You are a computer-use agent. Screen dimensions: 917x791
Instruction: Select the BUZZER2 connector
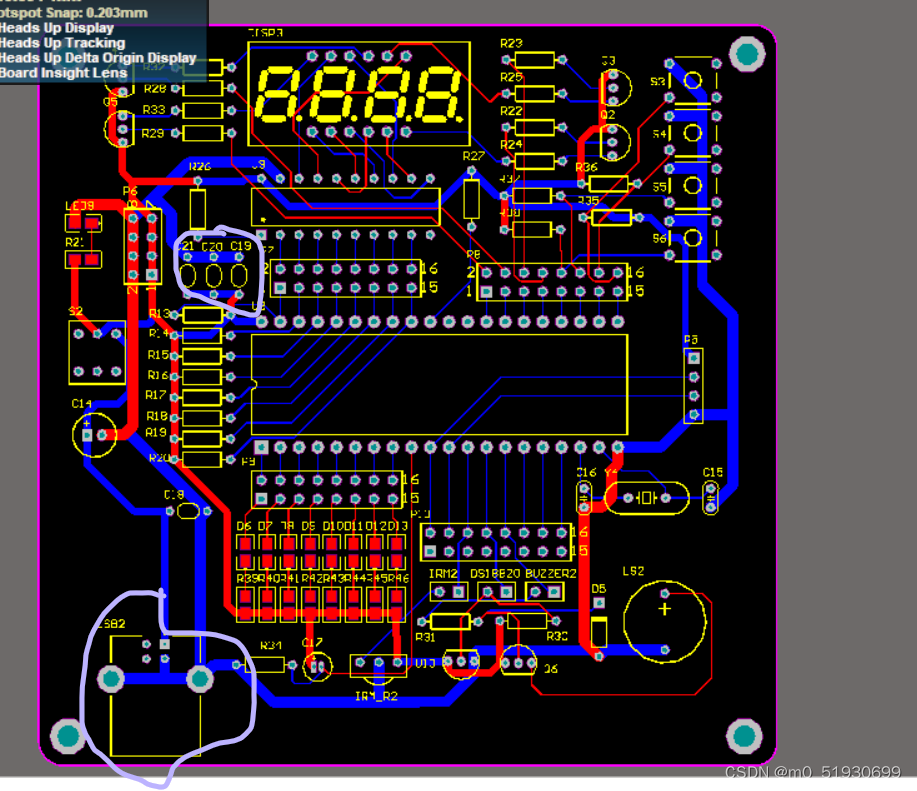(x=544, y=592)
